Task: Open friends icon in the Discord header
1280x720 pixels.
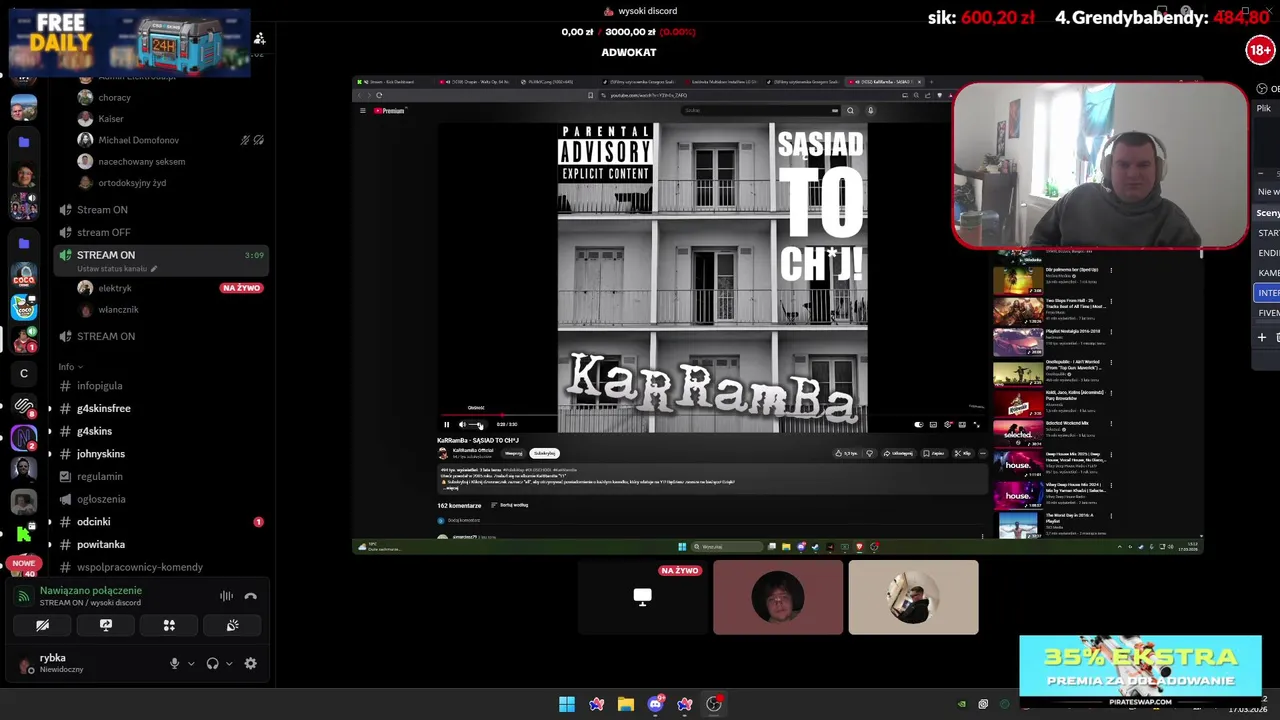Action: coord(259,38)
